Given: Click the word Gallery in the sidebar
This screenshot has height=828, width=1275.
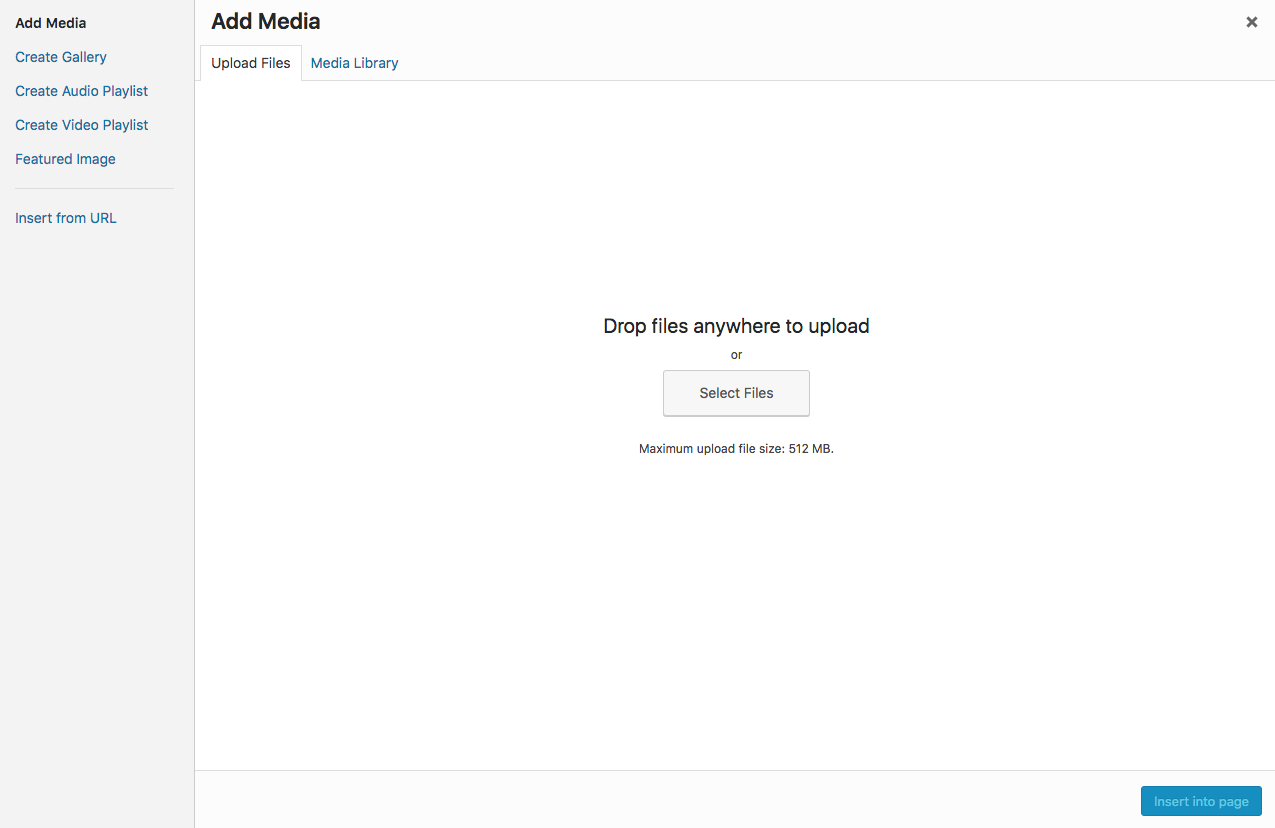Looking at the screenshot, I should pyautogui.click(x=83, y=57).
